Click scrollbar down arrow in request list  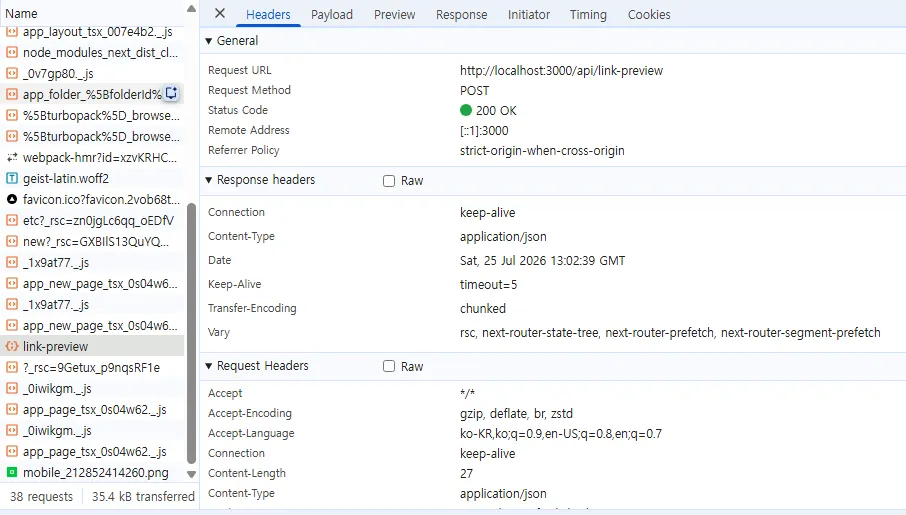191,474
